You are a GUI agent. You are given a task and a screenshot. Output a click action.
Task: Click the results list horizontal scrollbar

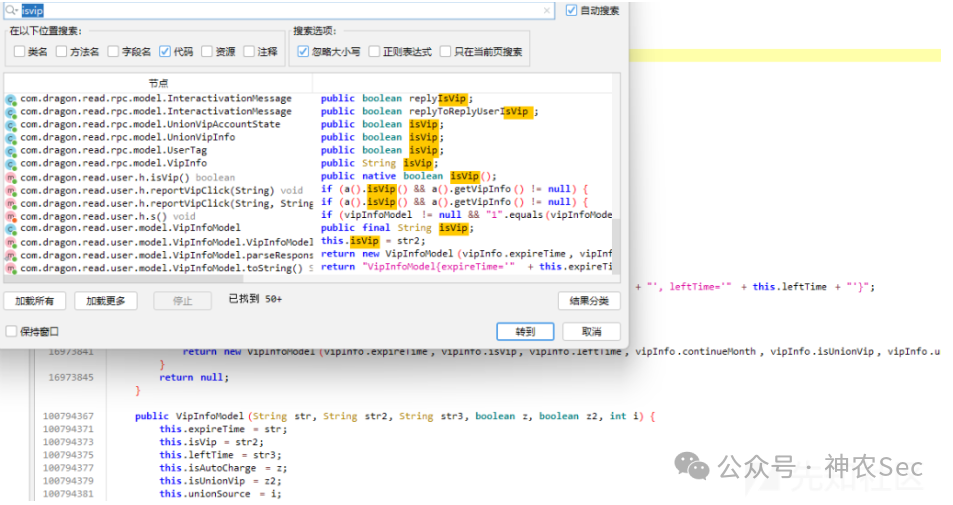(x=123, y=278)
